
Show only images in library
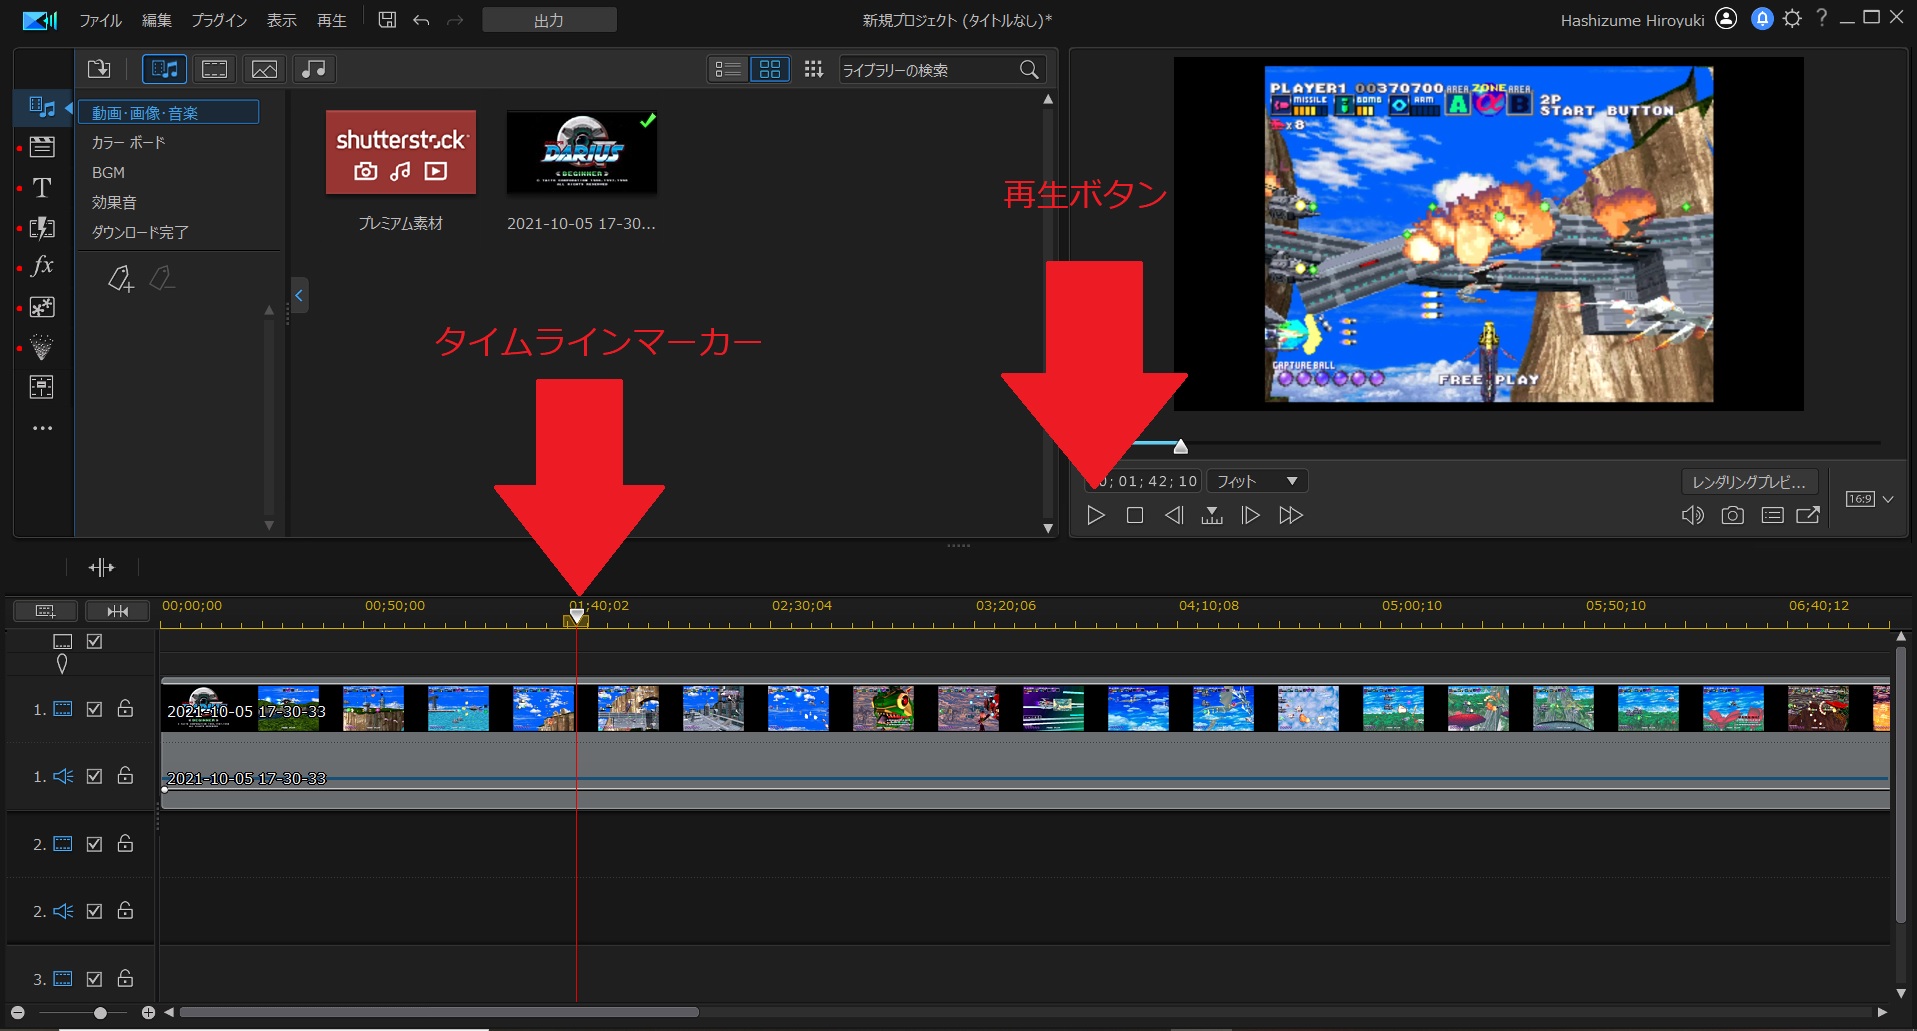coord(264,69)
